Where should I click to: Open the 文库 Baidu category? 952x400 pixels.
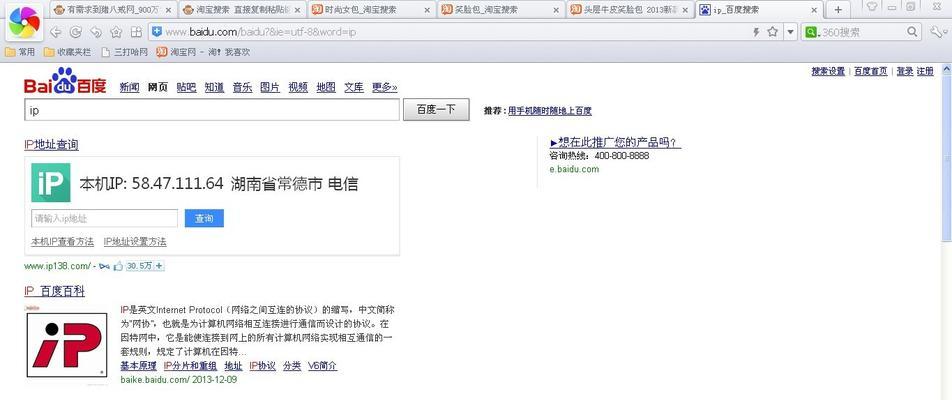354,87
